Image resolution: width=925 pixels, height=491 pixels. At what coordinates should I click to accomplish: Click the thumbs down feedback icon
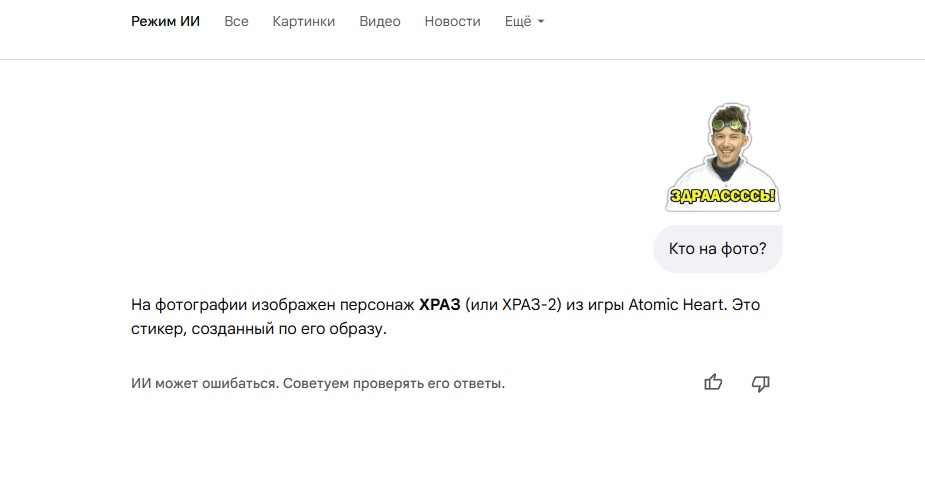click(761, 382)
